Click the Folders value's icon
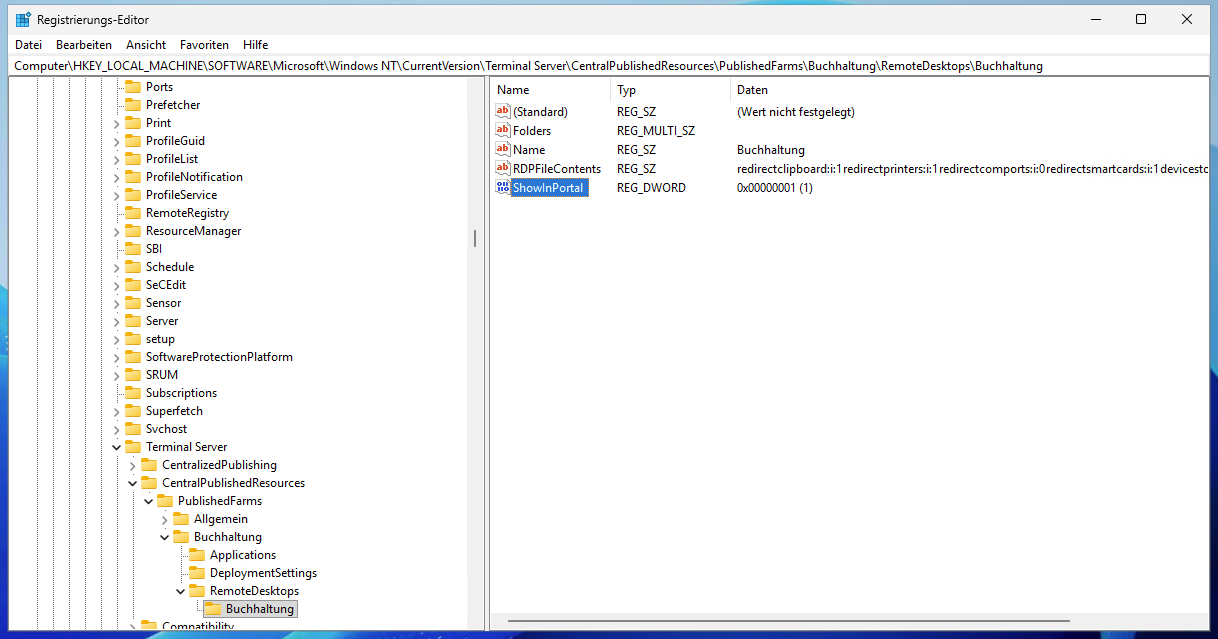1218x639 pixels. pyautogui.click(x=503, y=130)
